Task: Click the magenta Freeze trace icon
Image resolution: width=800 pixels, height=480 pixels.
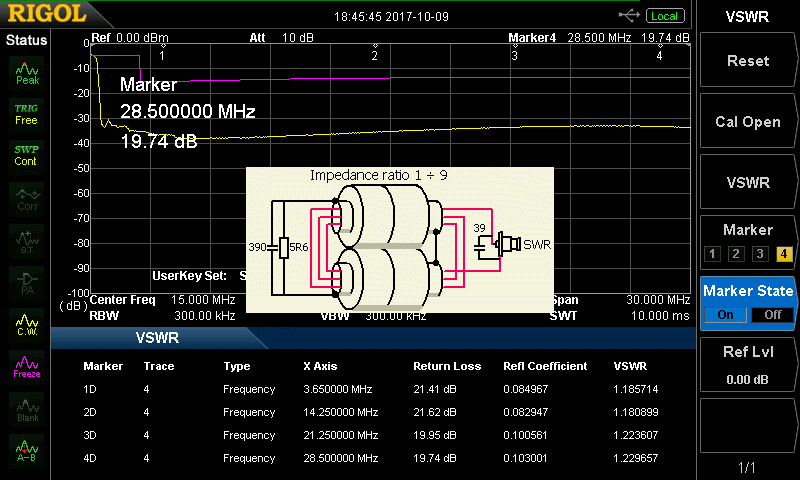Action: pyautogui.click(x=27, y=364)
